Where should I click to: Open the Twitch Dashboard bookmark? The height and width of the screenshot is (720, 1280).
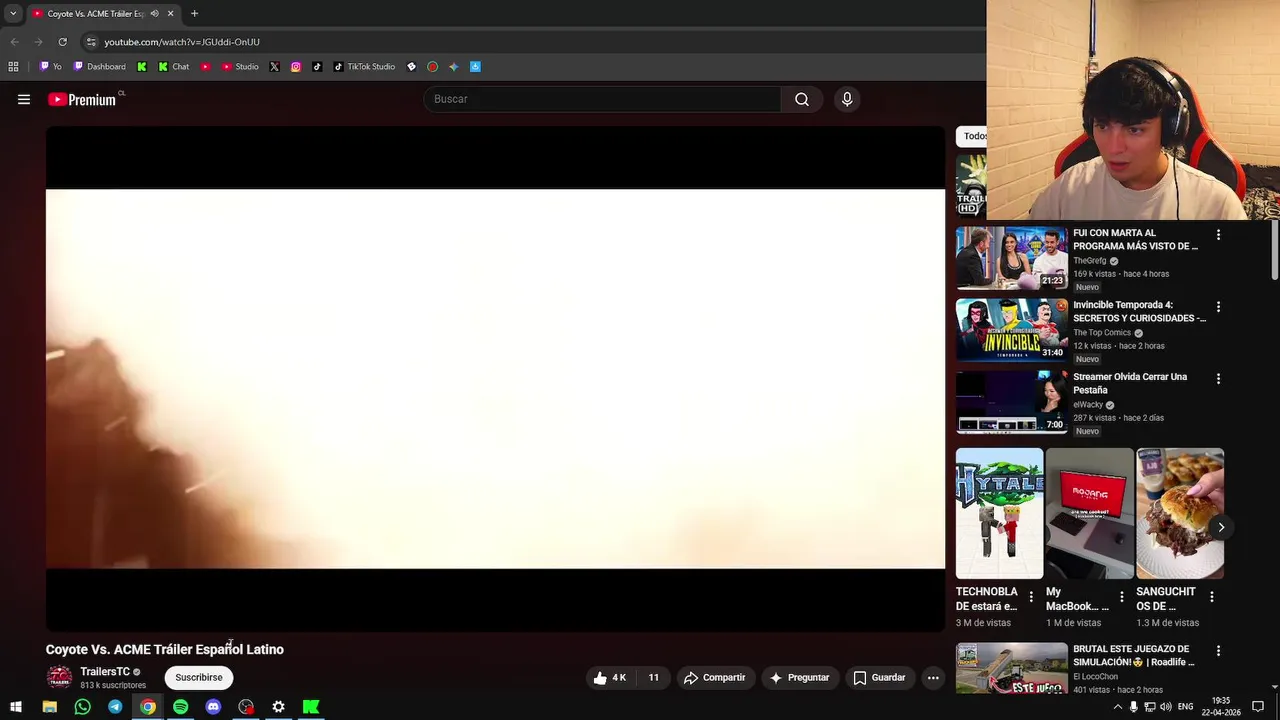click(x=100, y=67)
